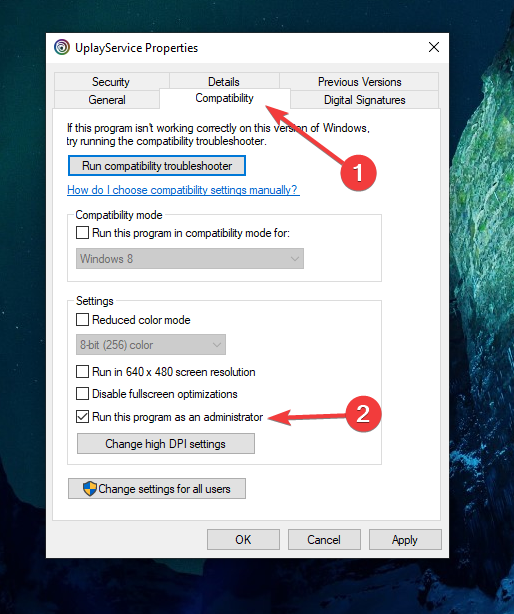Enable compatibility mode checkbox
The width and height of the screenshot is (514, 614).
click(x=82, y=233)
